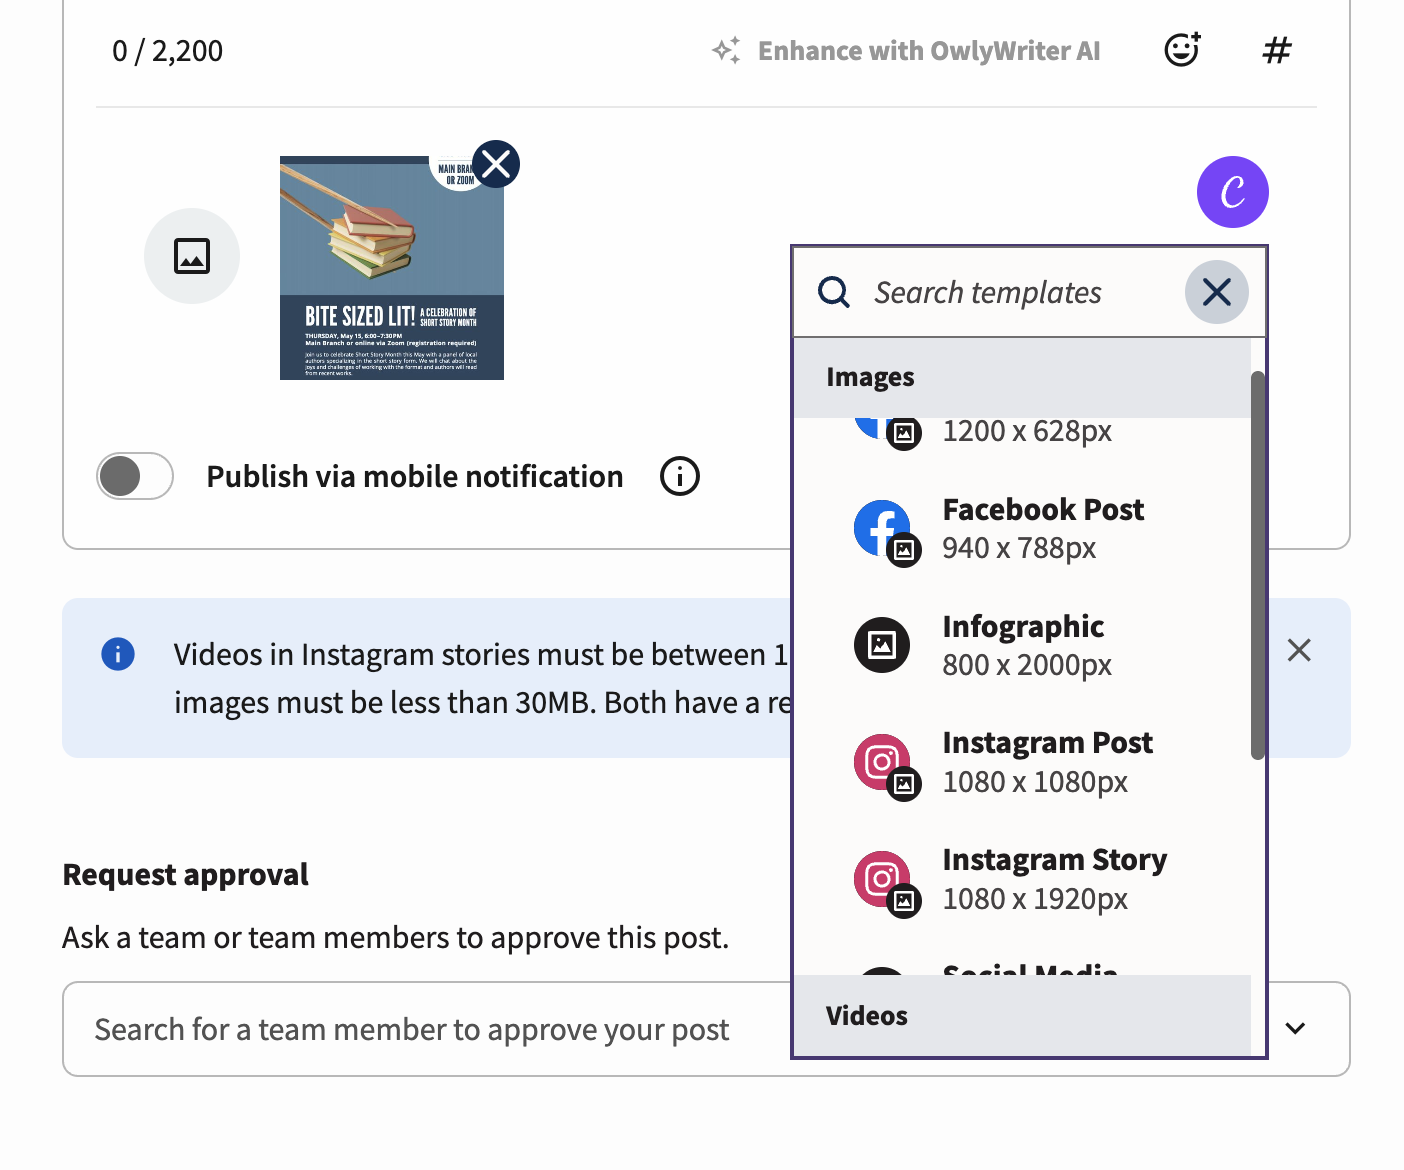The width and height of the screenshot is (1404, 1170).
Task: Select the Instagram Story template icon
Action: [x=883, y=879]
